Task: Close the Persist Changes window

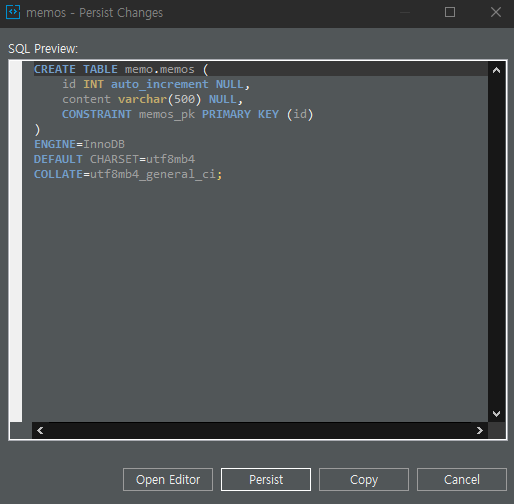Action: point(496,12)
